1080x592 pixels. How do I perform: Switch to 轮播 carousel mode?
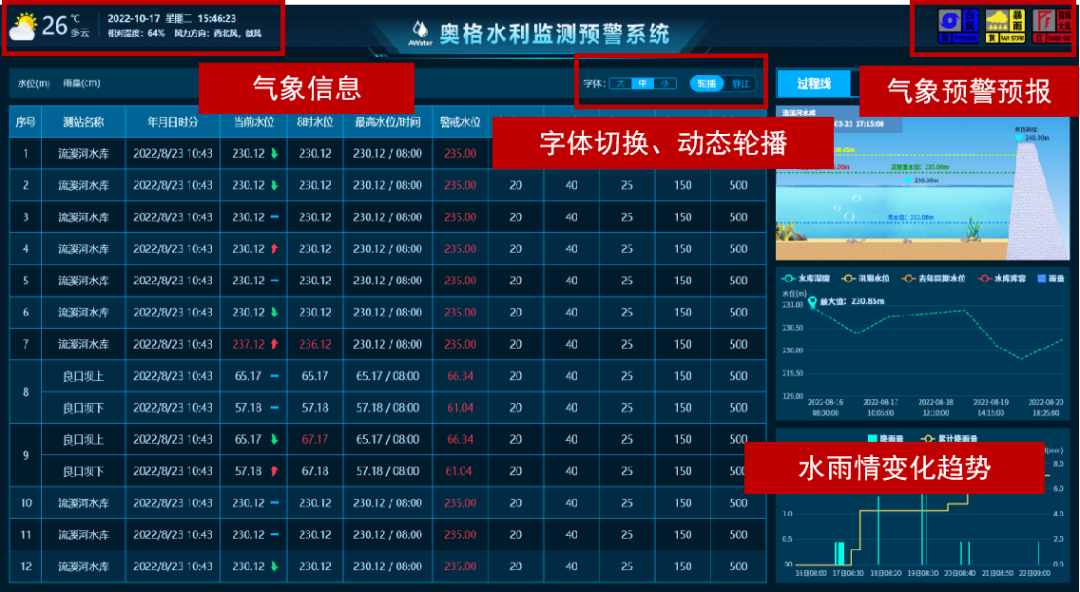pos(707,84)
